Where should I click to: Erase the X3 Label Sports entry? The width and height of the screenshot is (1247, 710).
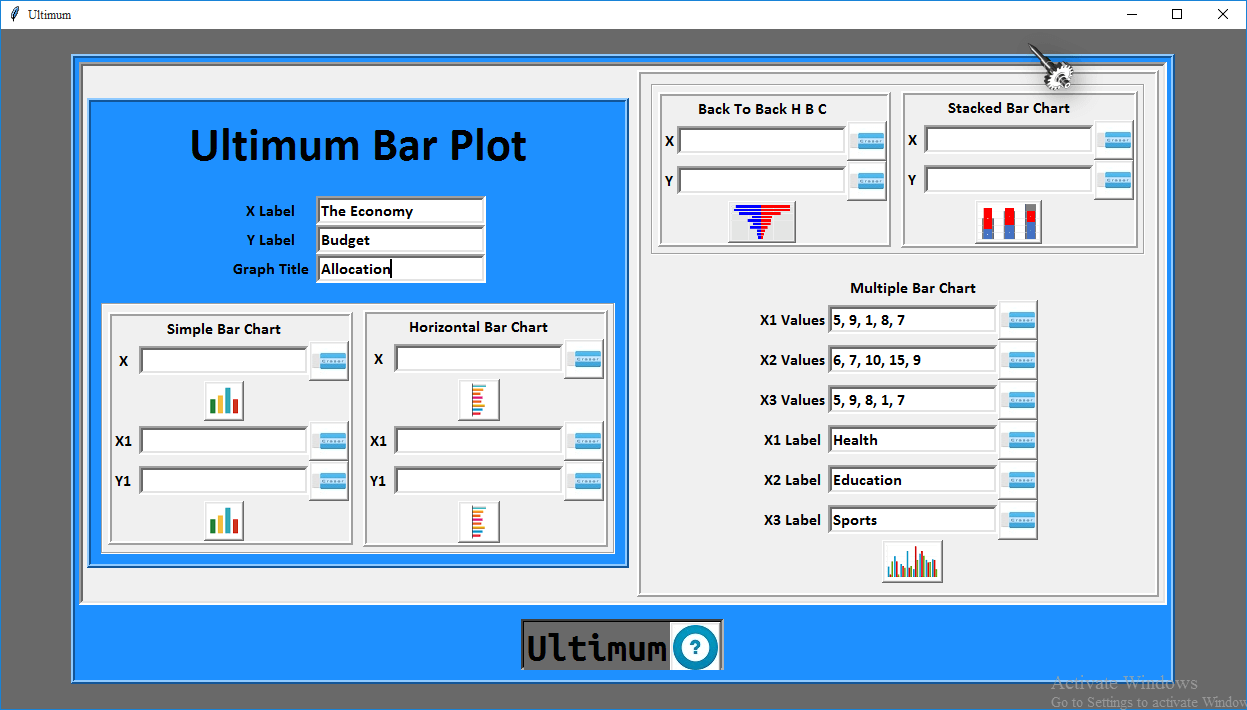click(1018, 520)
